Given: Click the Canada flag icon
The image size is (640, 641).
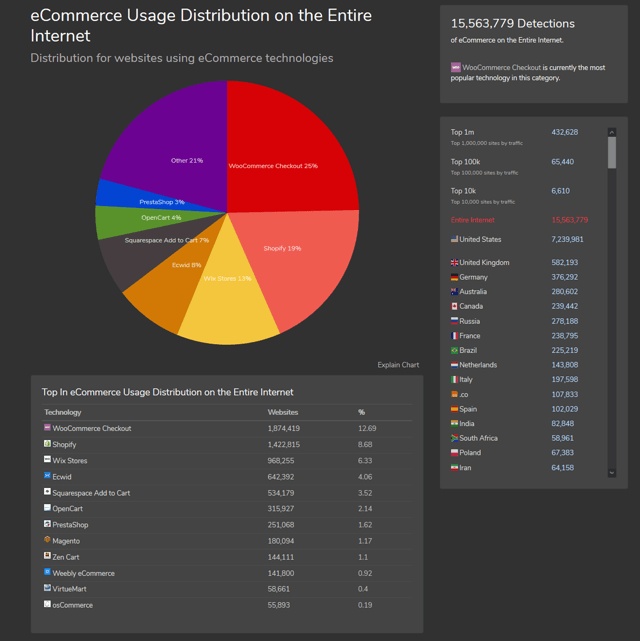Looking at the screenshot, I should (454, 306).
